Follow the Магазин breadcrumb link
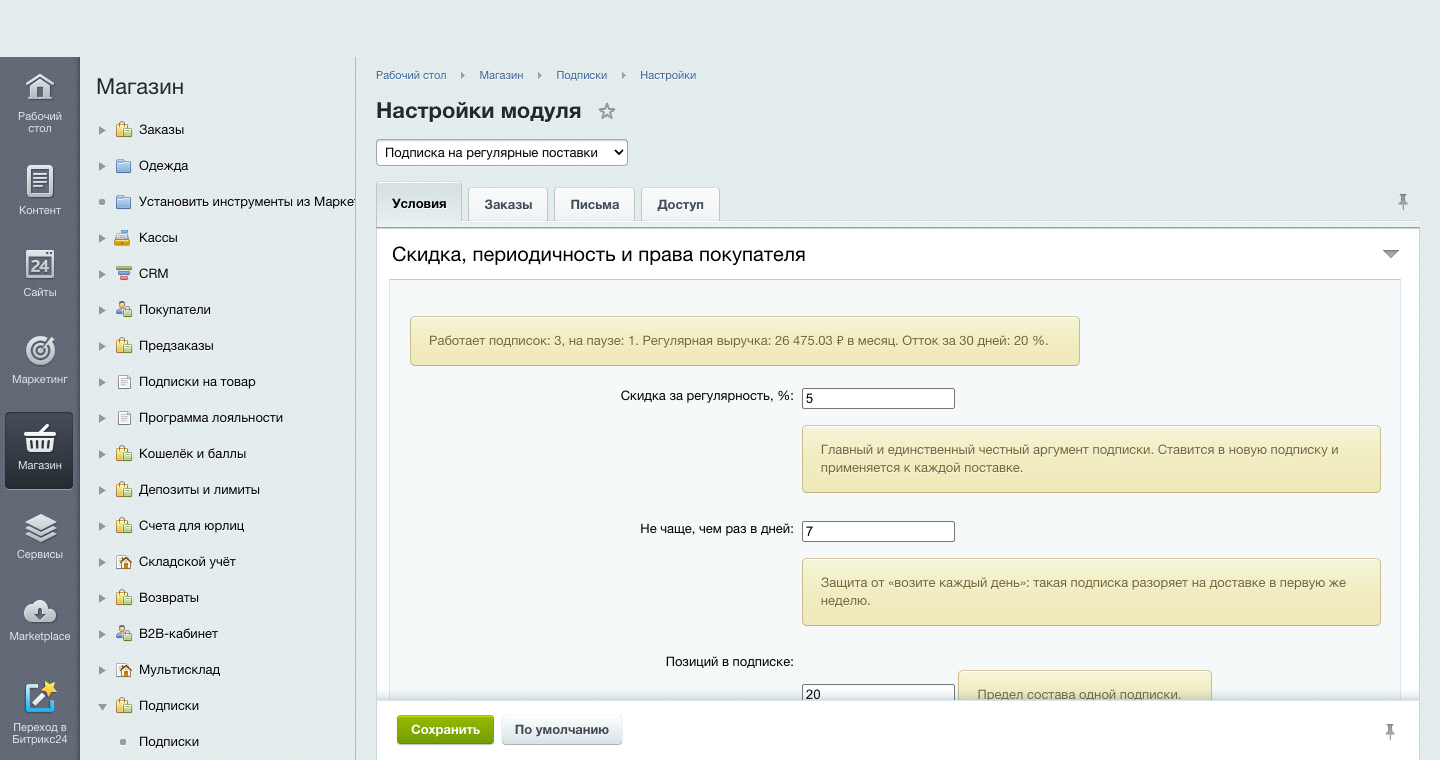The width and height of the screenshot is (1440, 760). click(501, 75)
